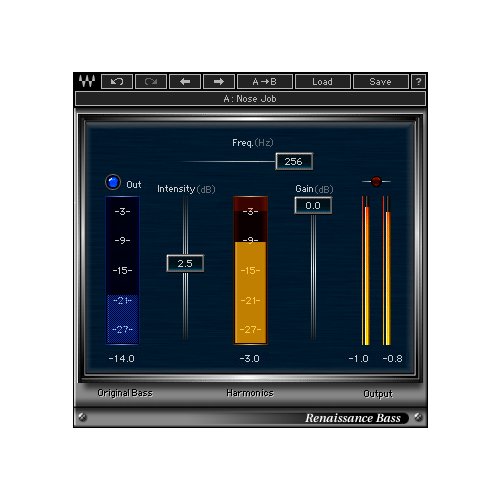Click the left output peak value -1.0
The width and height of the screenshot is (500, 500).
coord(358,359)
